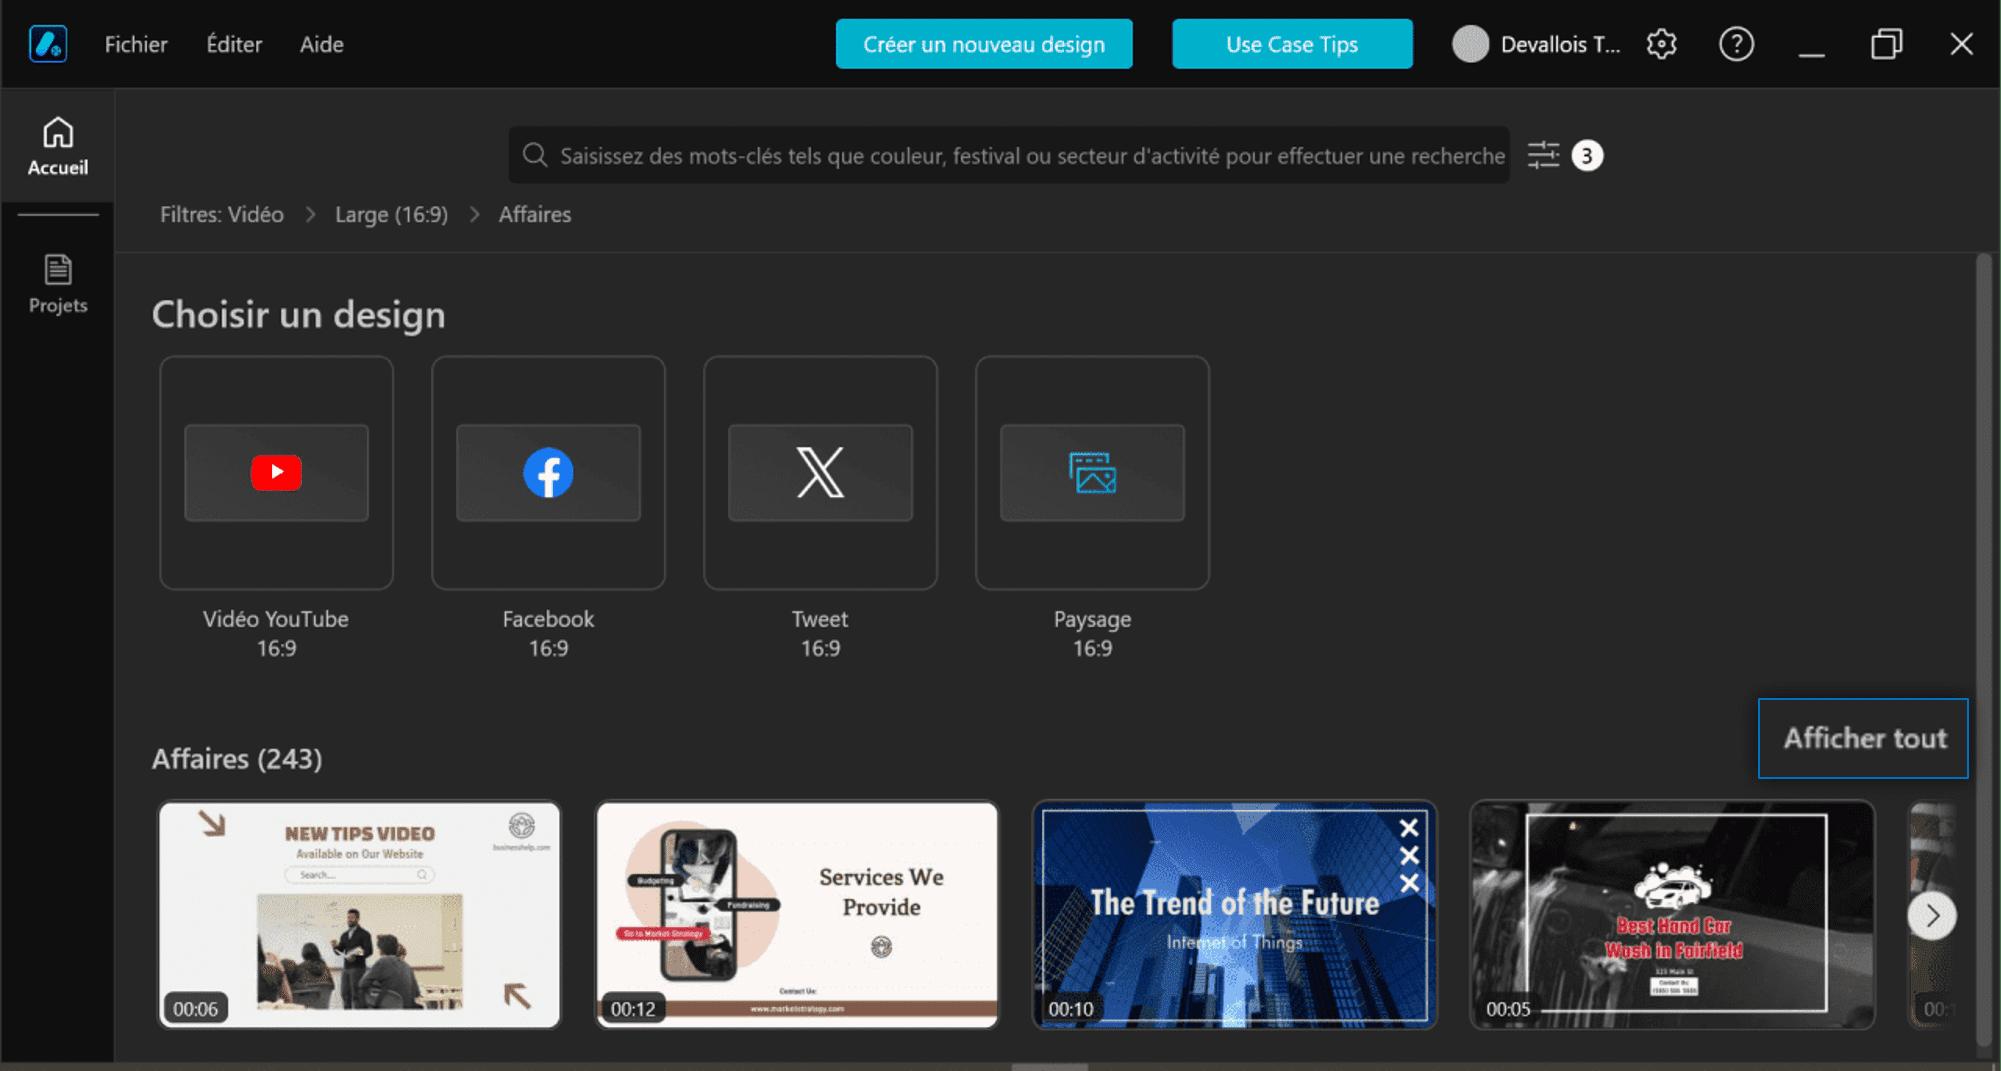Click the 00:05 duration badge
This screenshot has width=2001, height=1071.
1508,1008
